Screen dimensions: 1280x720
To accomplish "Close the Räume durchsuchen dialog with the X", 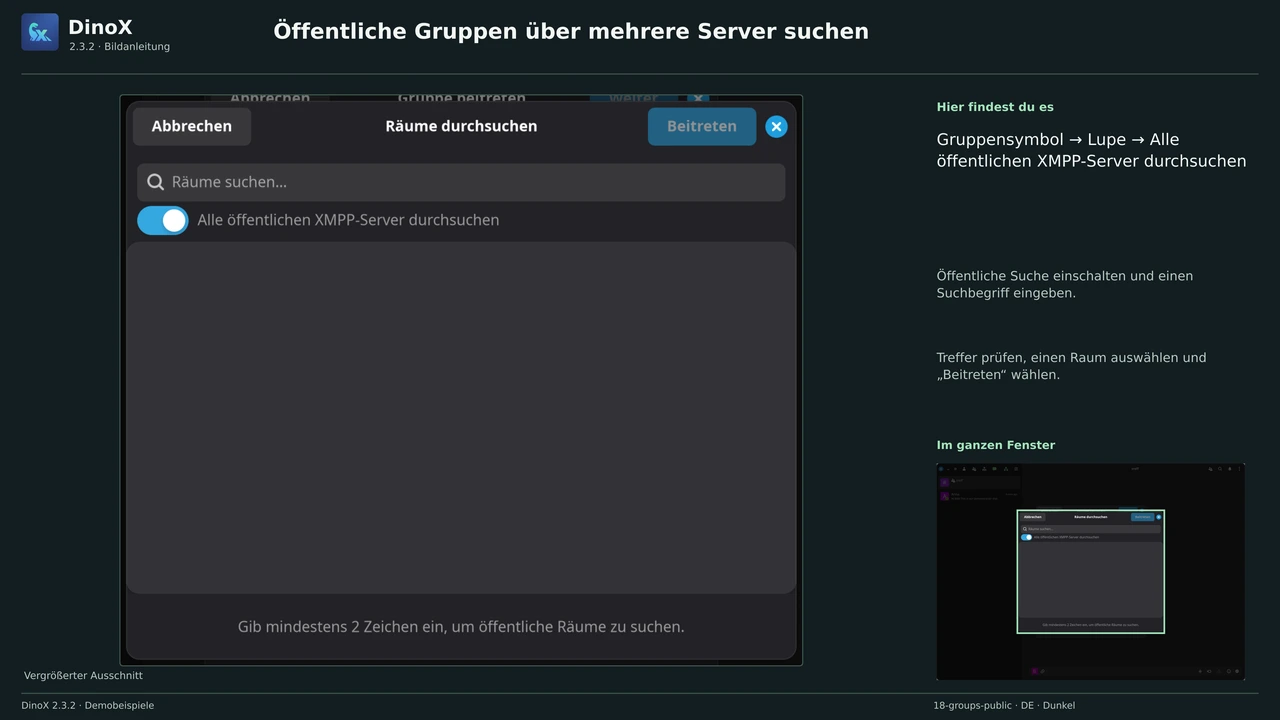I will coord(776,127).
